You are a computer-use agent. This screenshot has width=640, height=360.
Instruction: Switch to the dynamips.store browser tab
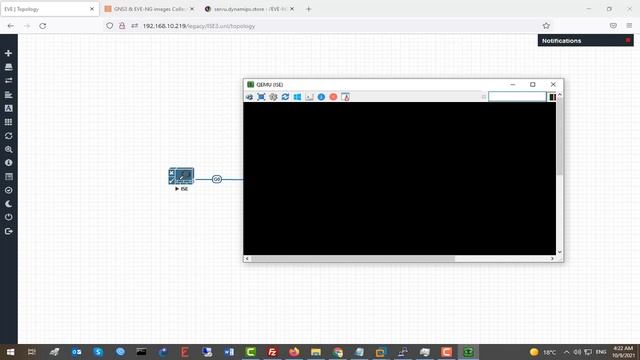click(249, 9)
